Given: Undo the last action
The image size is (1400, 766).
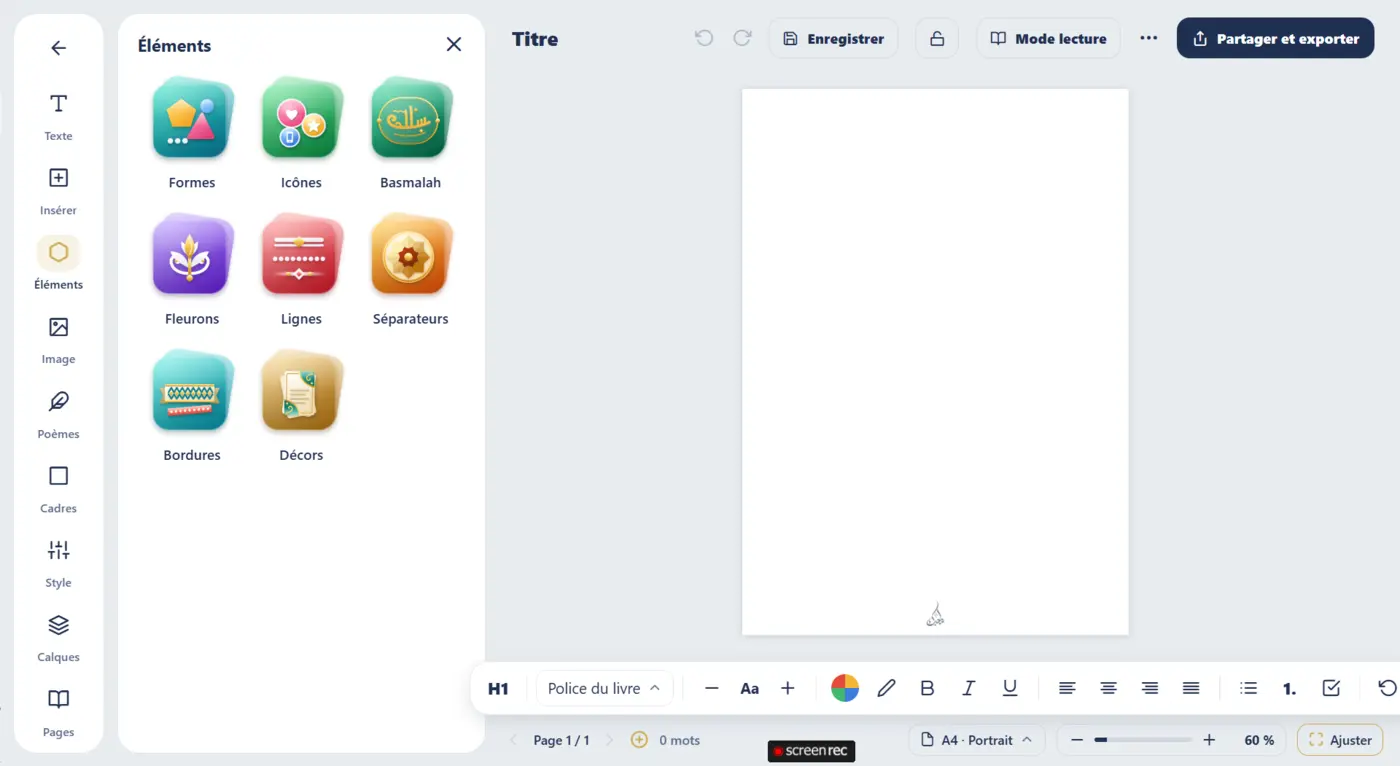Looking at the screenshot, I should pyautogui.click(x=704, y=38).
